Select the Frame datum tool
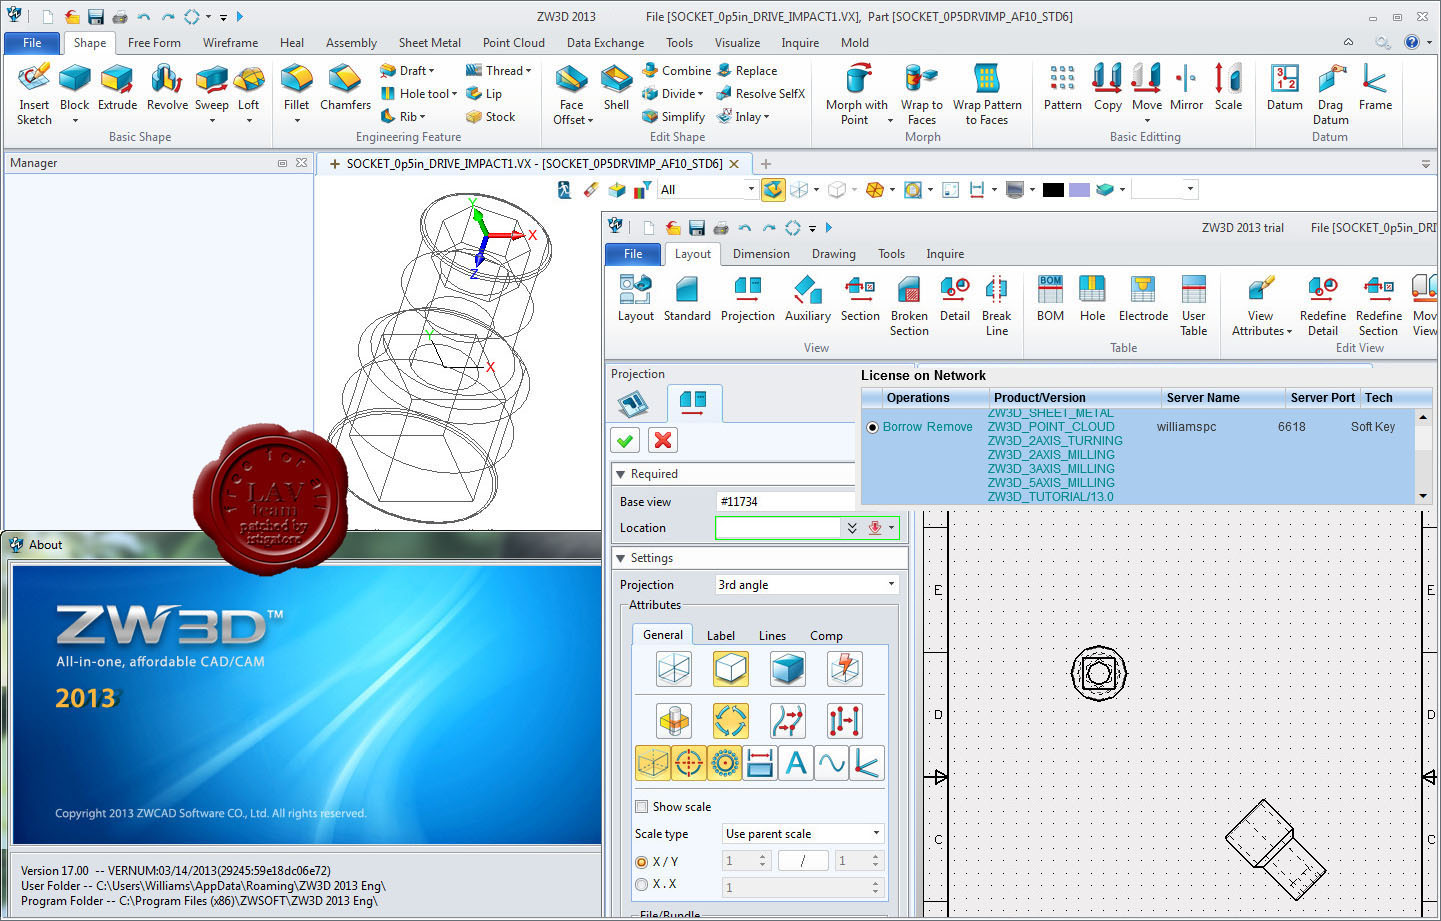This screenshot has width=1441, height=921. (1376, 86)
